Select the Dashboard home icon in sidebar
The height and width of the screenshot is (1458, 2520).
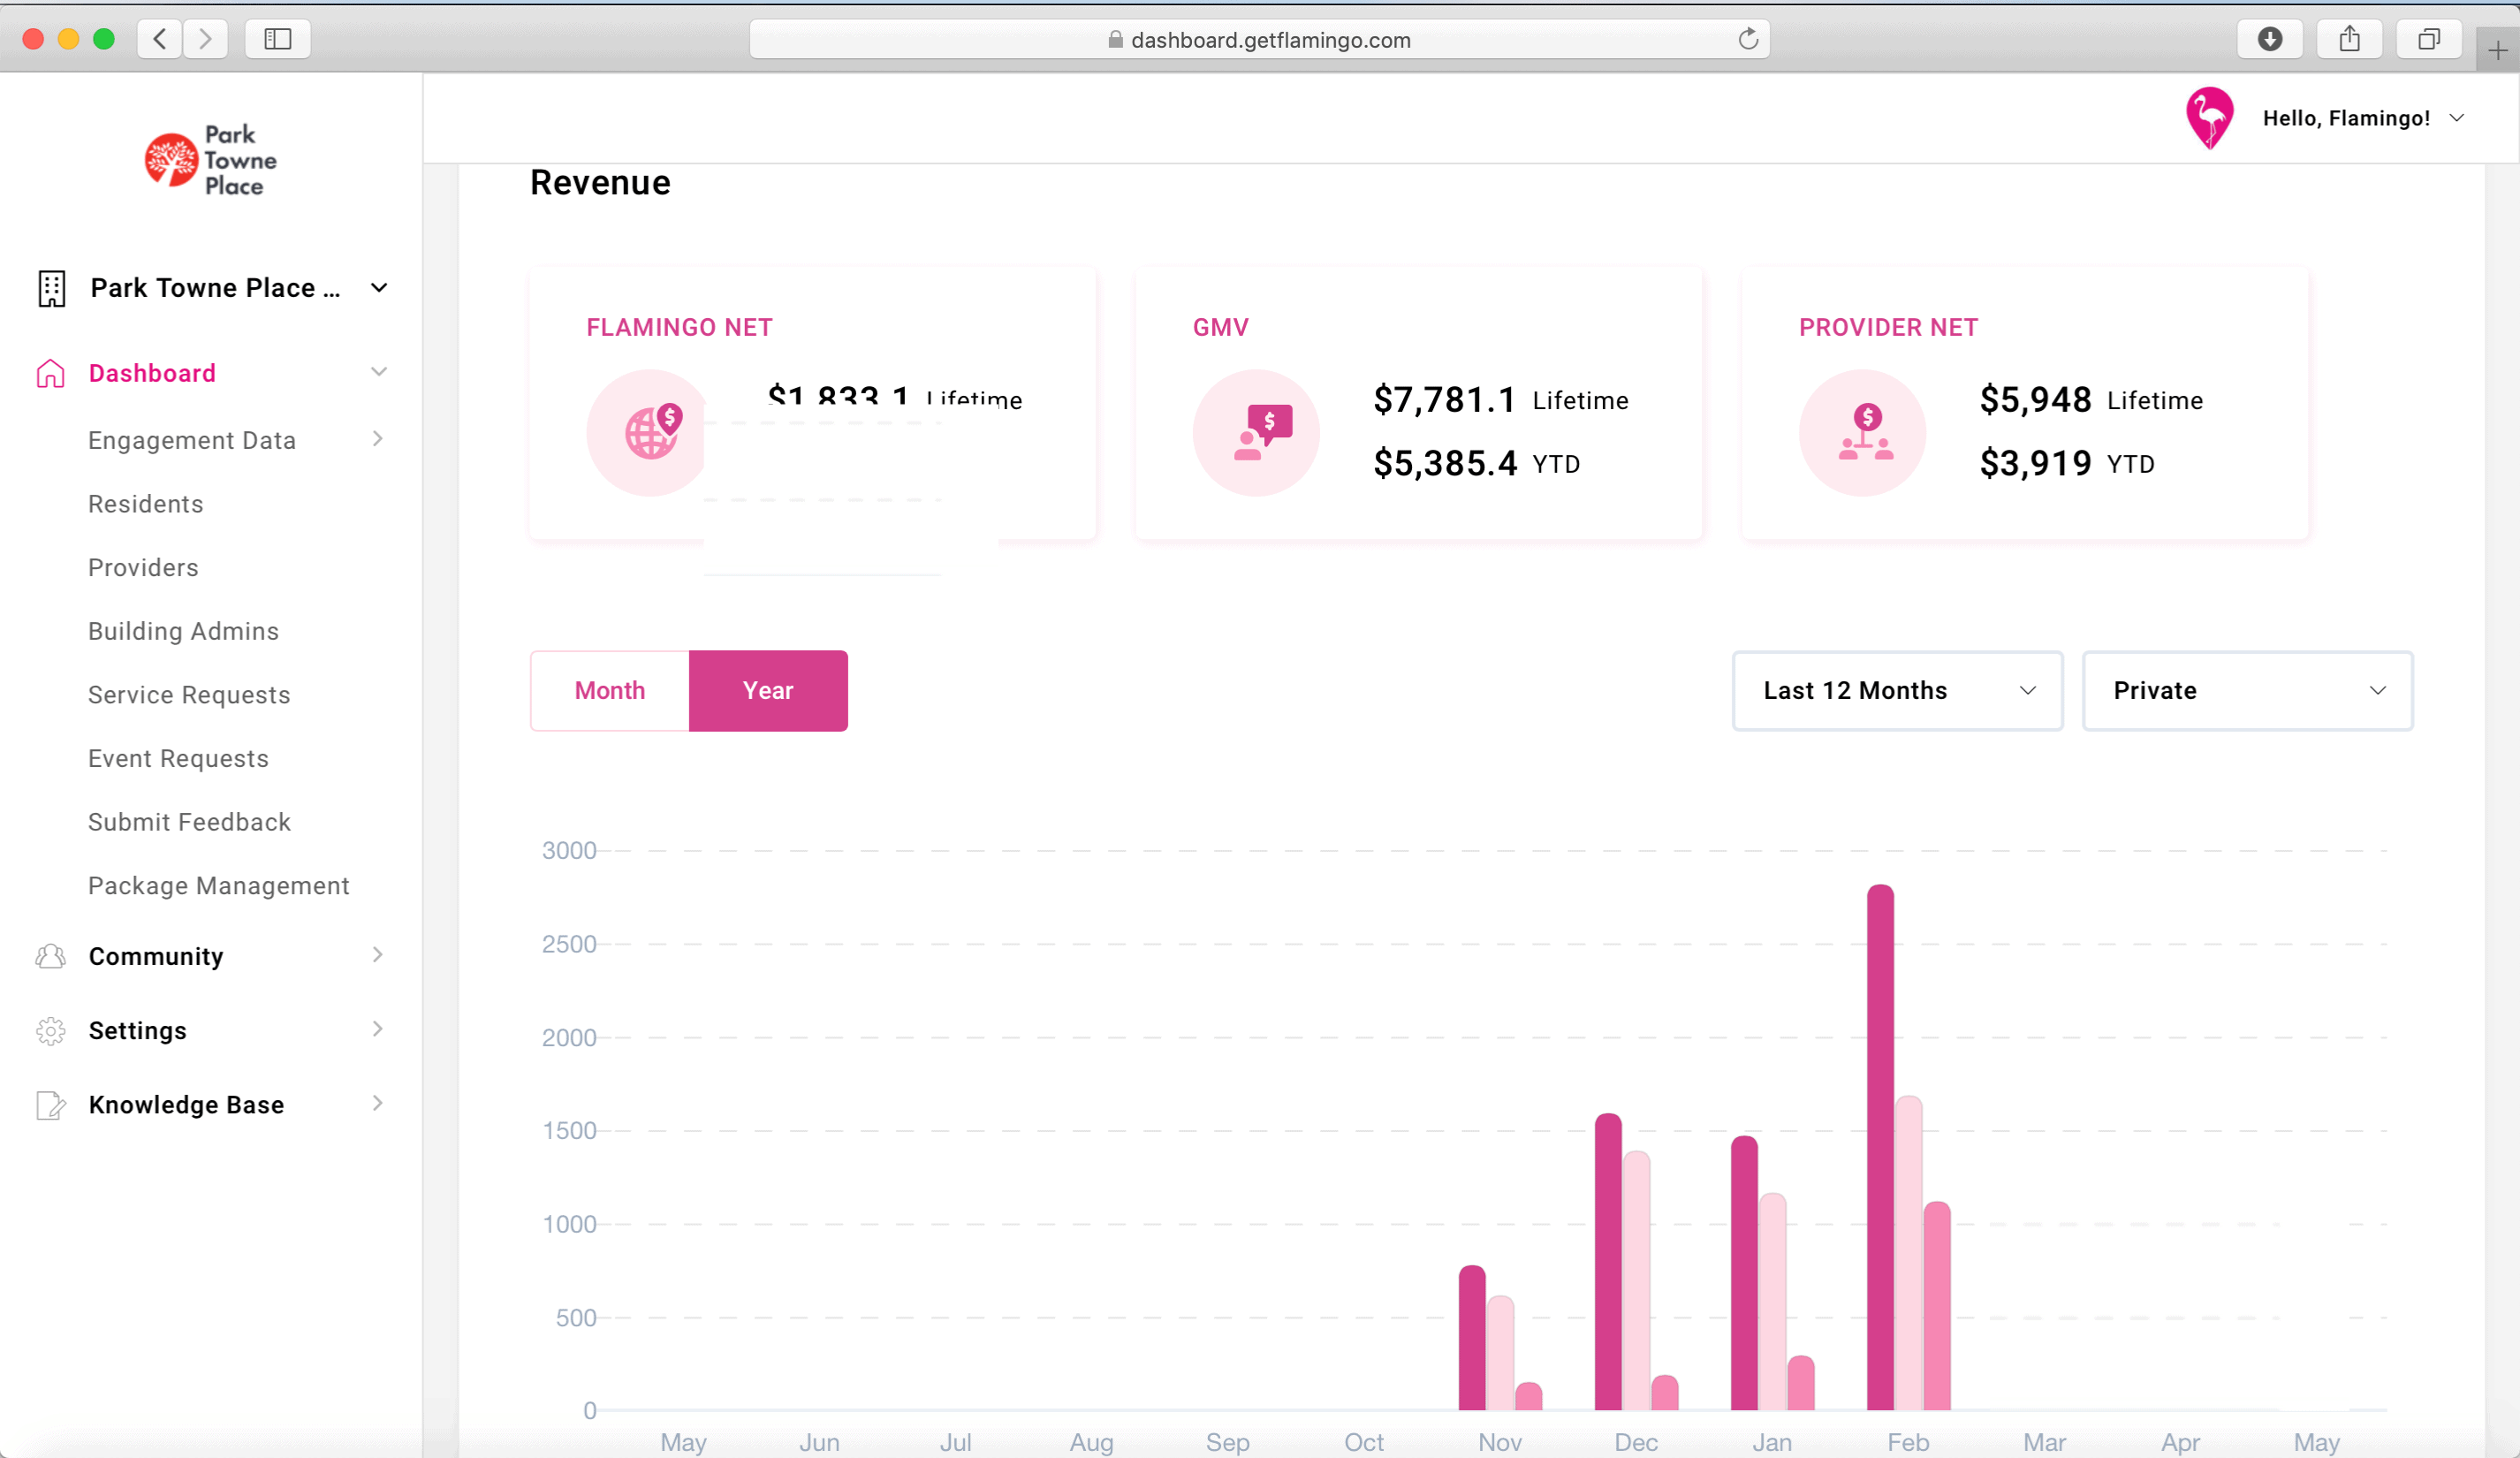click(50, 373)
